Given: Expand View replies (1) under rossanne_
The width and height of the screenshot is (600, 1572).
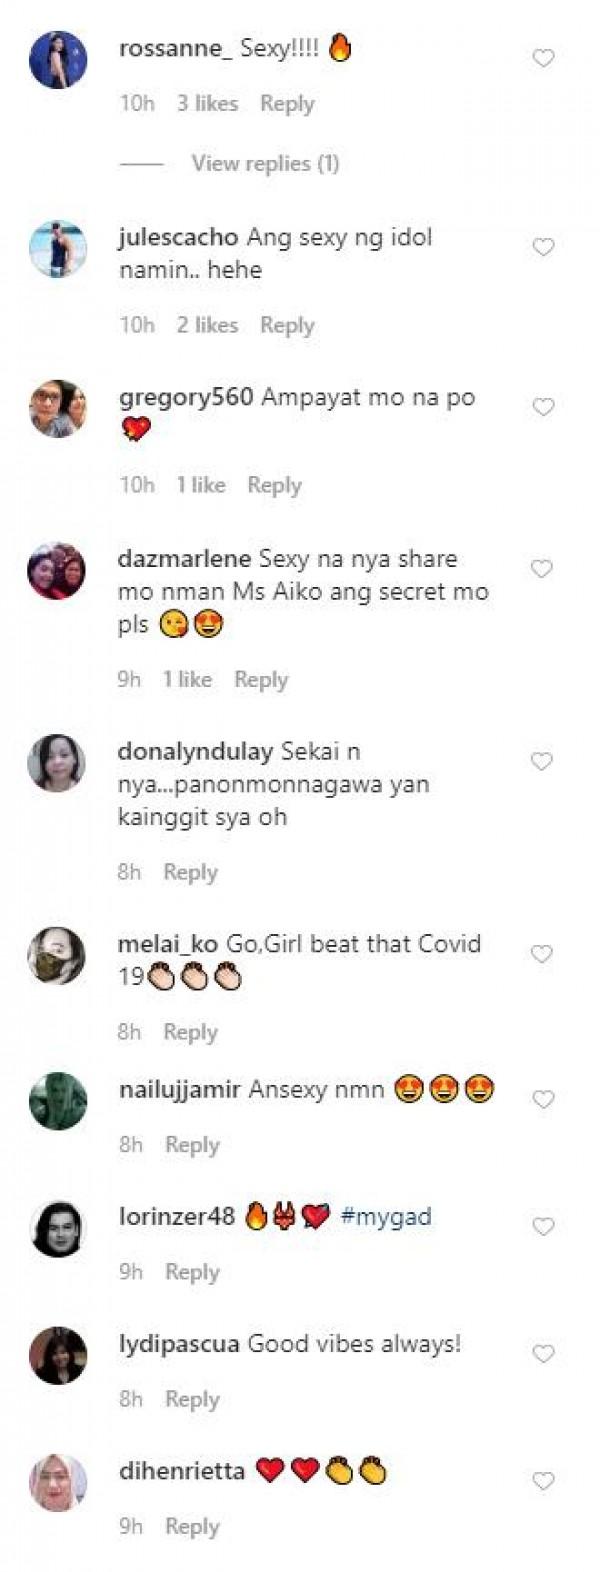Looking at the screenshot, I should 265,163.
